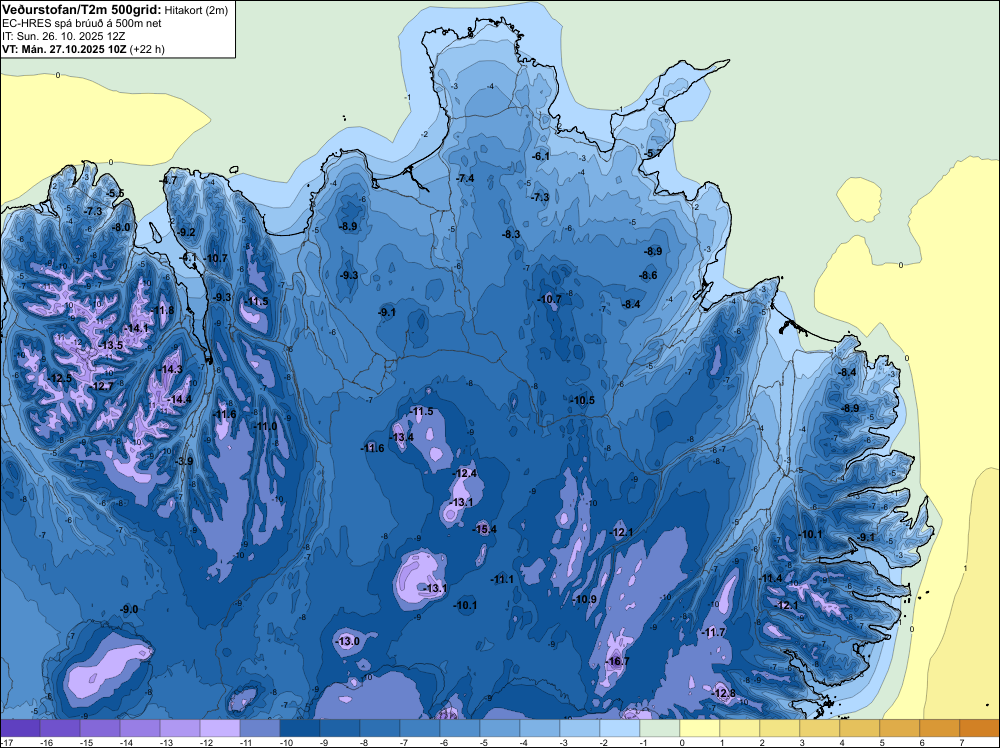Viewport: 1000px width, 748px height.
Task: Click the -4.7 temperature label
Action: (x=168, y=180)
